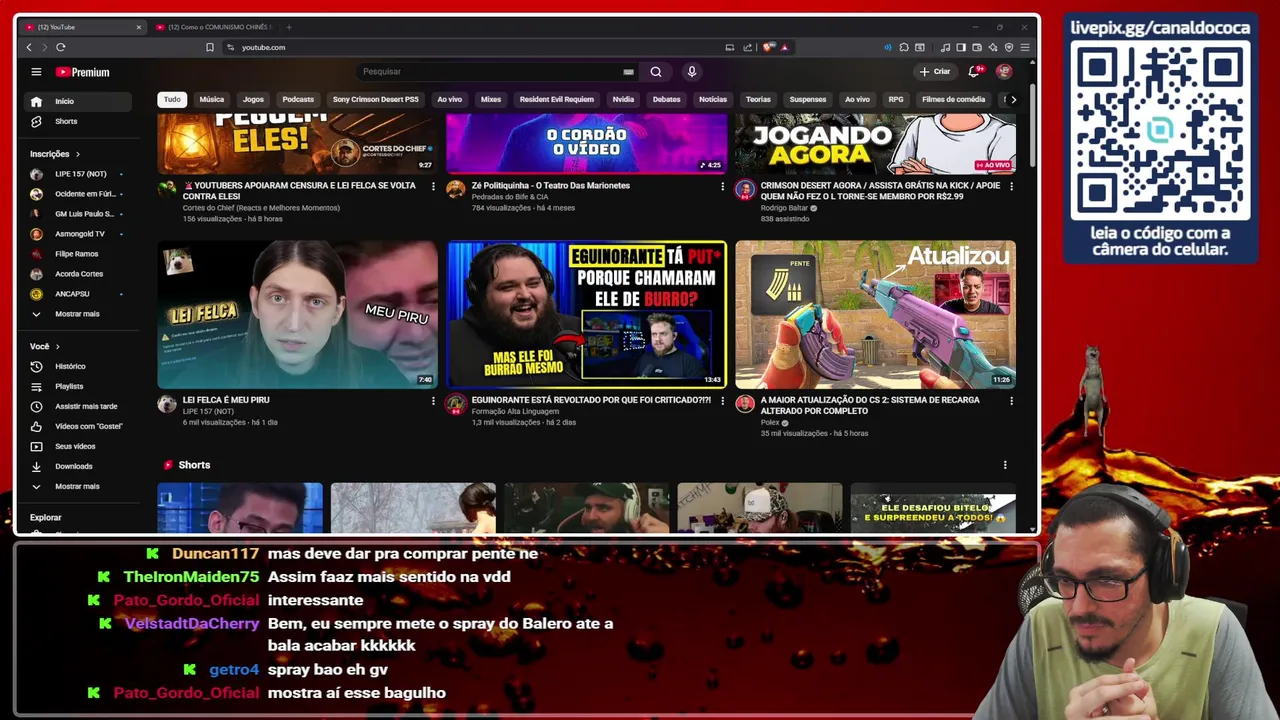The width and height of the screenshot is (1280, 720).
Task: Expand the Inscrições section header
Action: pyautogui.click(x=54, y=154)
